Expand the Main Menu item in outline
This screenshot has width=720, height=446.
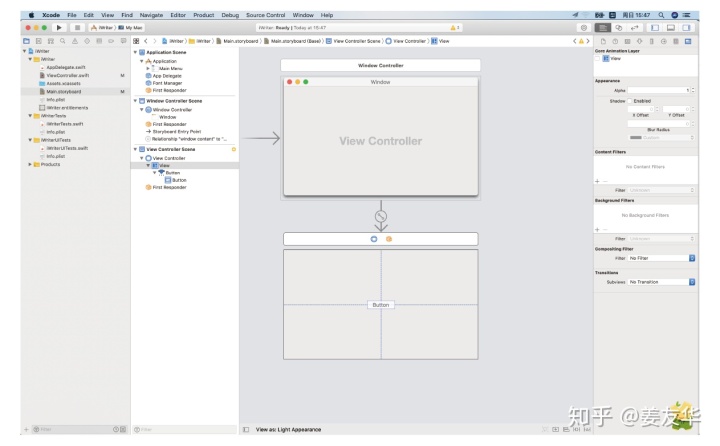point(147,68)
